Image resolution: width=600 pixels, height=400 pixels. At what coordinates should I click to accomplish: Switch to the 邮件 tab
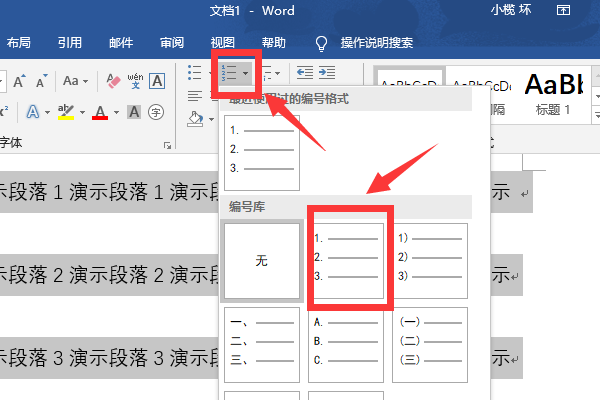point(121,42)
